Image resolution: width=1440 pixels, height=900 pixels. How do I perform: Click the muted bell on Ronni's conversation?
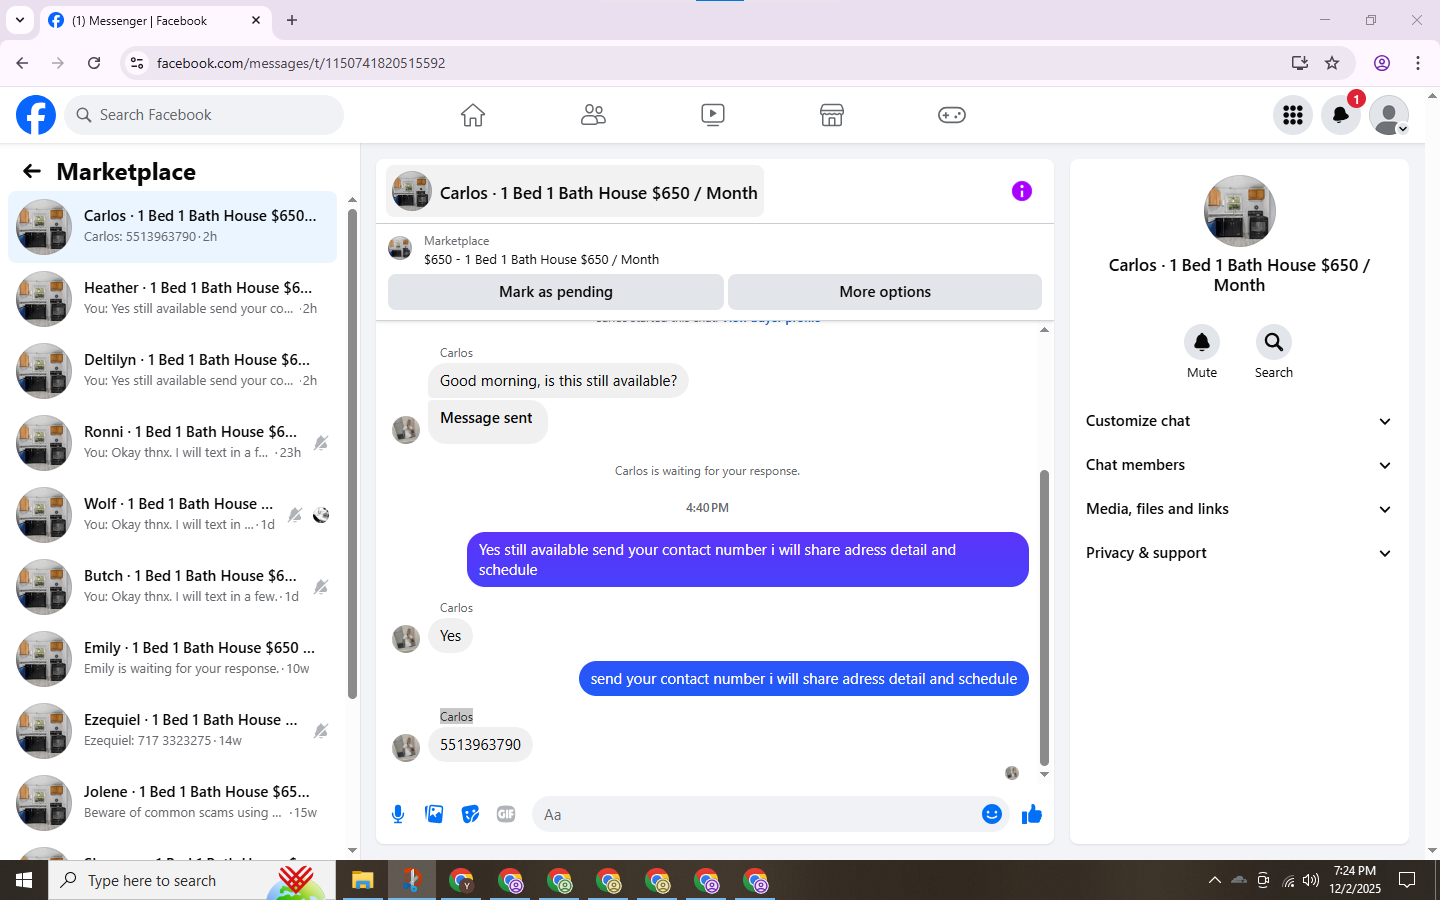coord(321,443)
